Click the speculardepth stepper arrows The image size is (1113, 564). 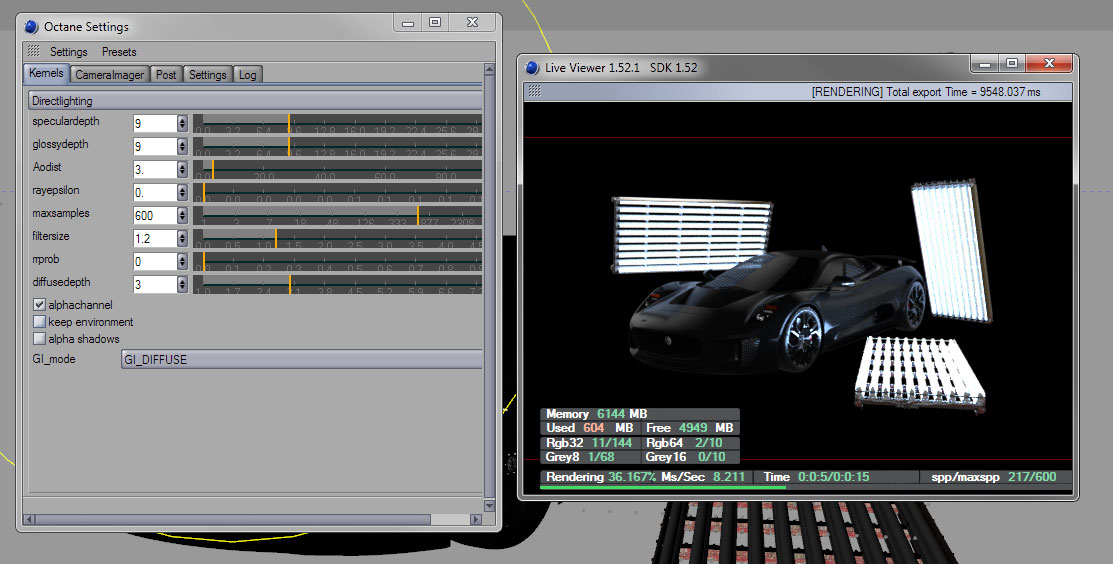(182, 123)
